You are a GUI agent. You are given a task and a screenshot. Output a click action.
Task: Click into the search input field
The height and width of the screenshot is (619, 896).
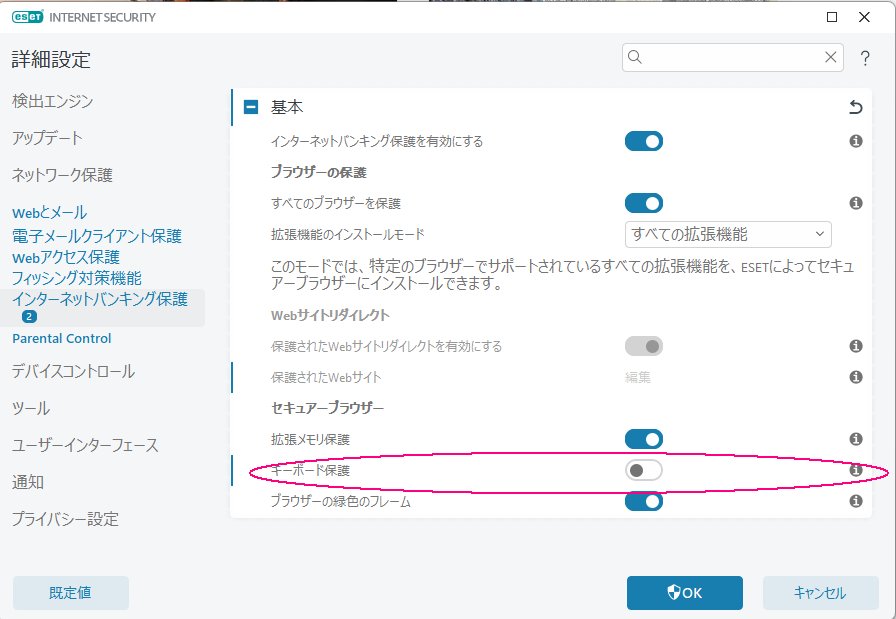tap(733, 57)
